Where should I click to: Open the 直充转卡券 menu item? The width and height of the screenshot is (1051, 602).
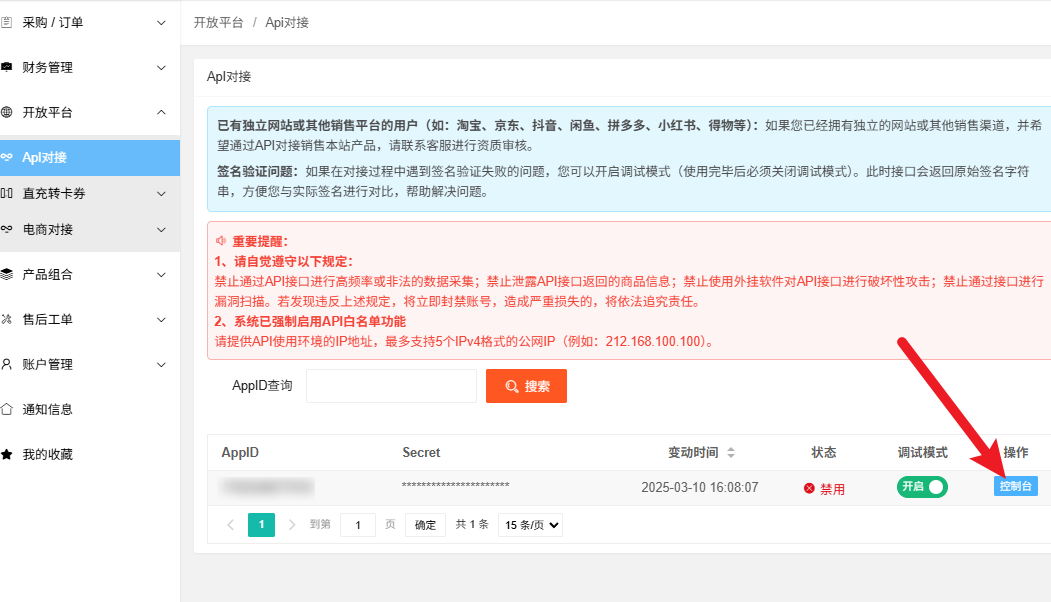(x=90, y=194)
